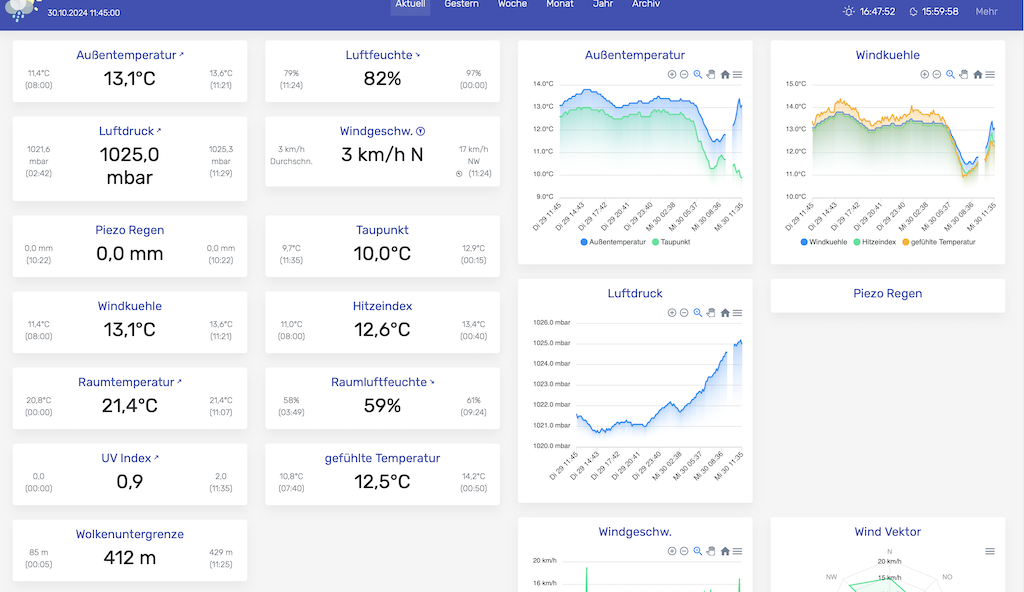1024x592 pixels.
Task: Toggle the gefühlte Temperatur legend series
Action: click(x=938, y=242)
